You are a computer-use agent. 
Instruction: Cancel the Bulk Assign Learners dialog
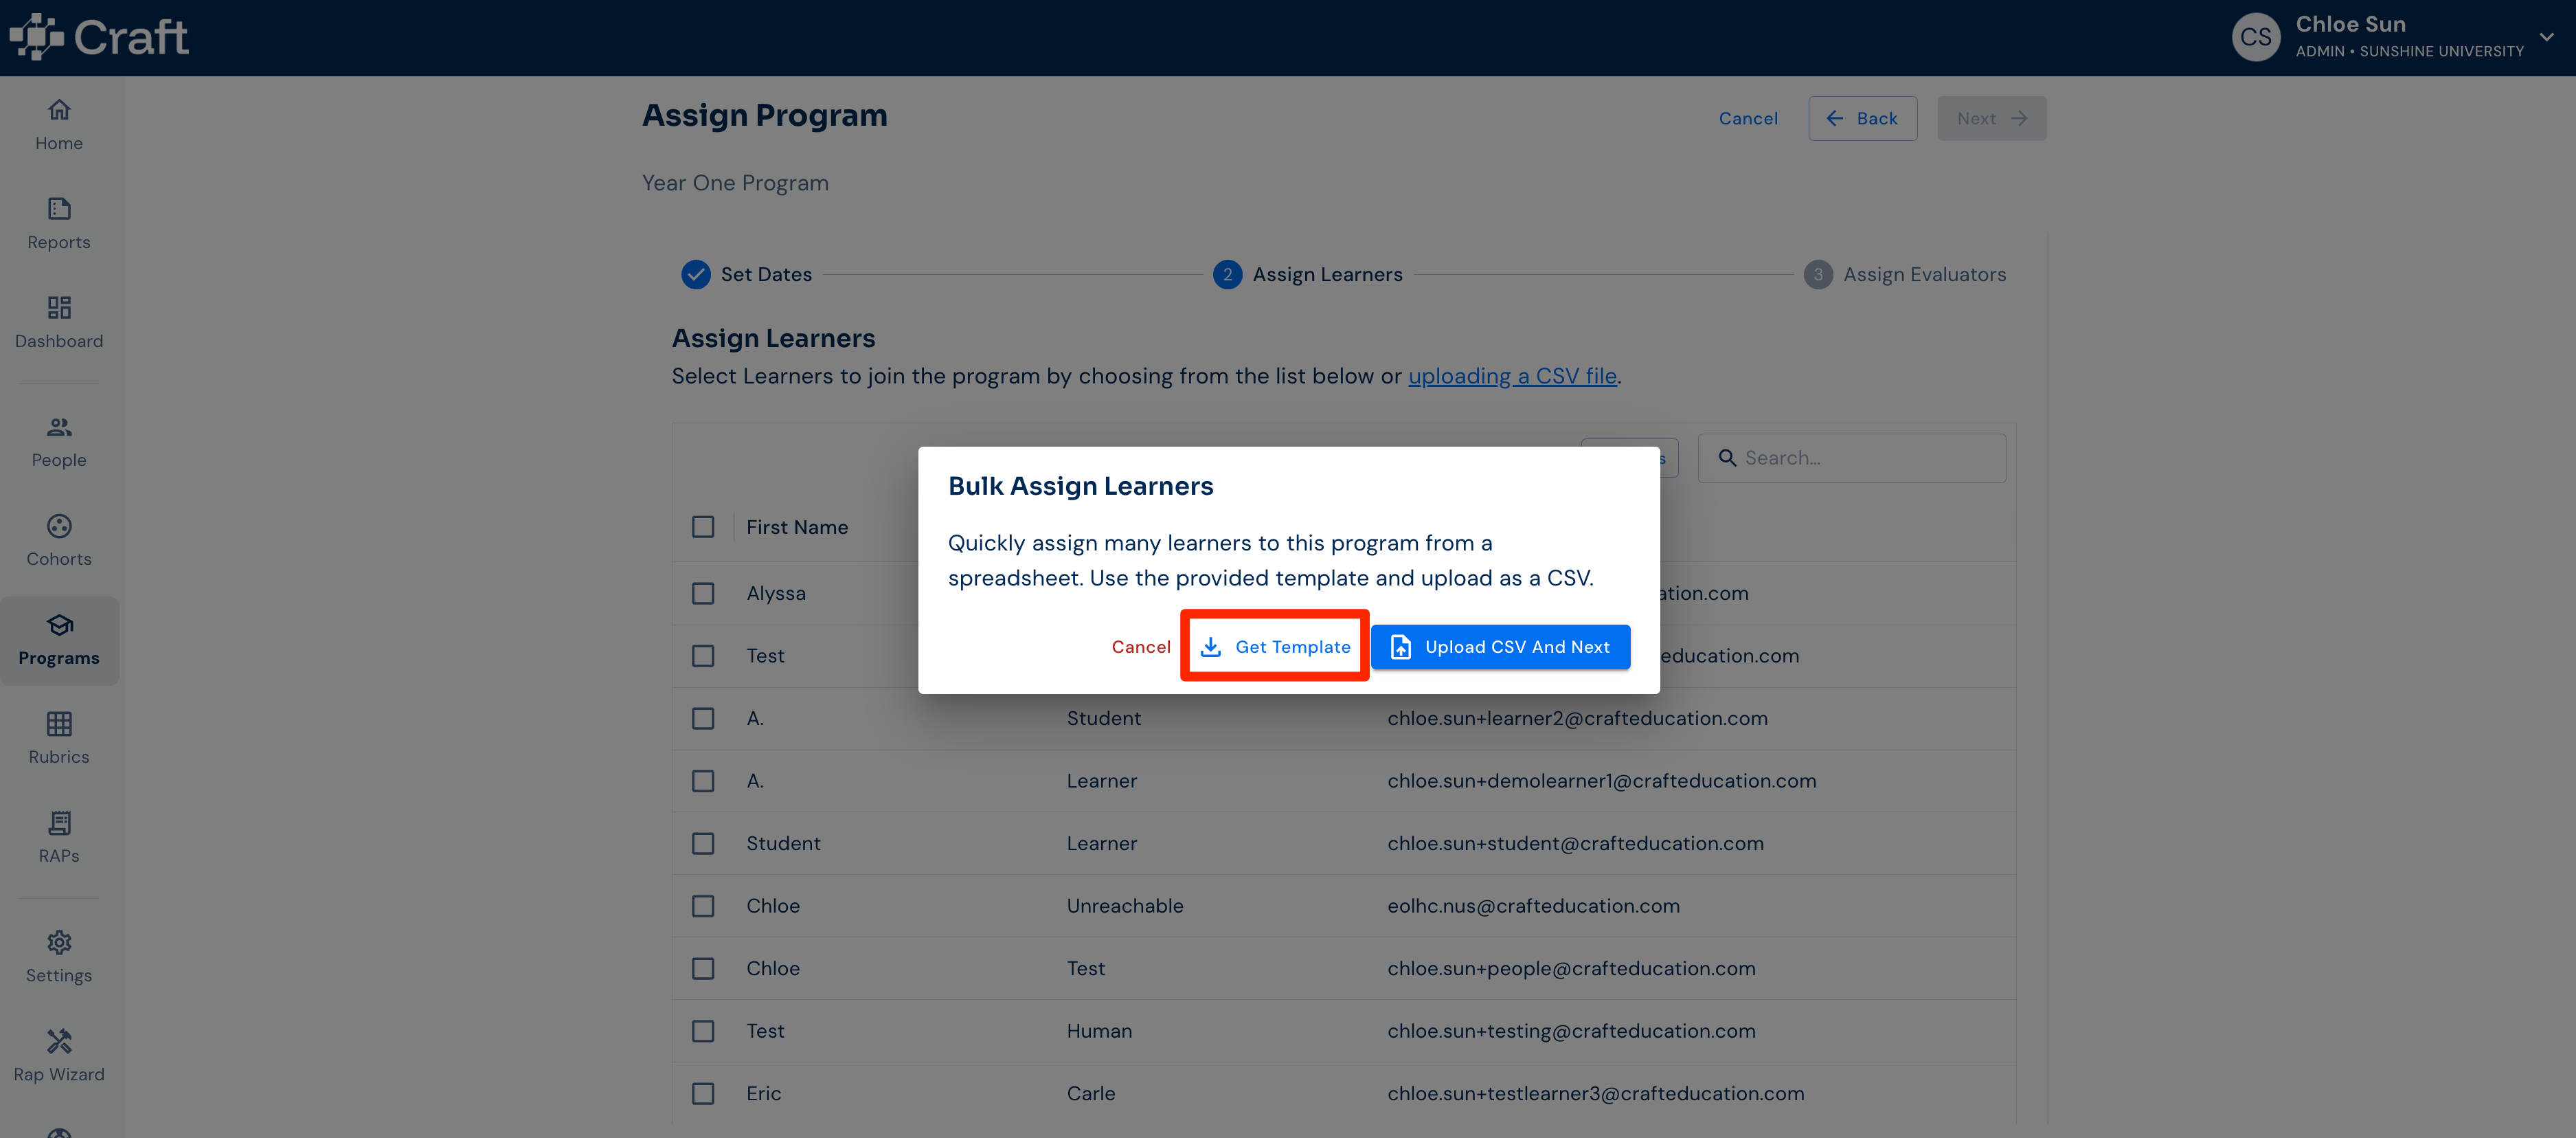[x=1140, y=647]
